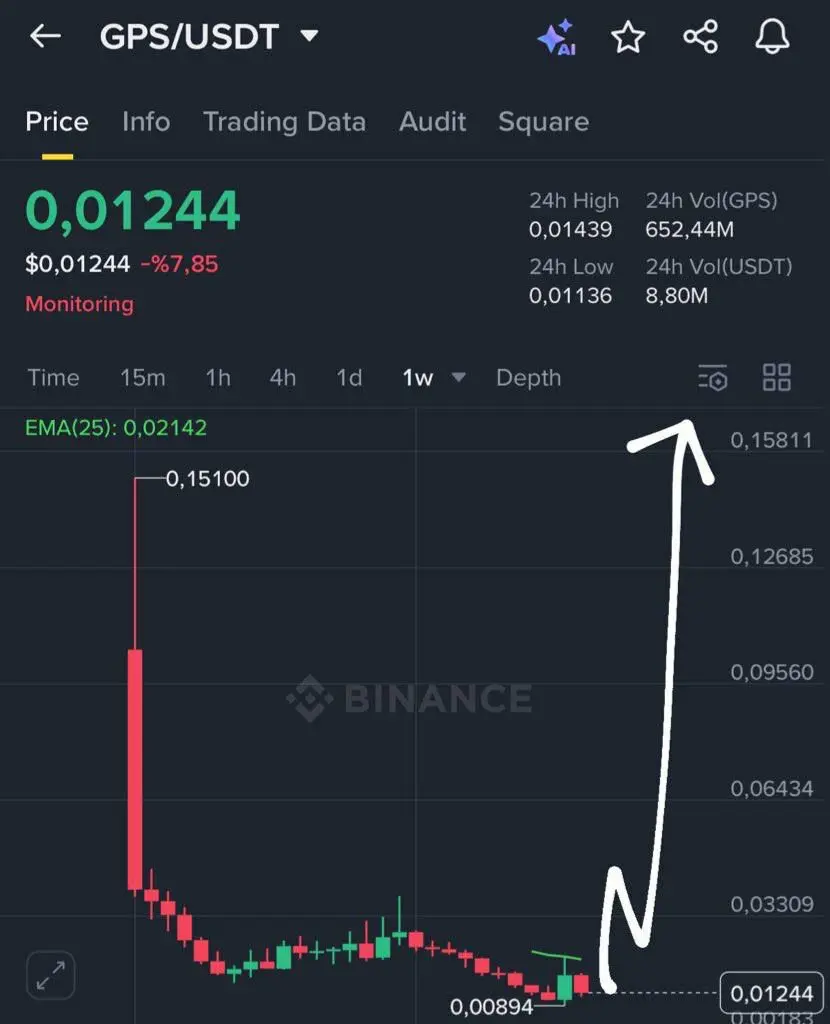
Task: Set a price alert bell
Action: [x=773, y=37]
